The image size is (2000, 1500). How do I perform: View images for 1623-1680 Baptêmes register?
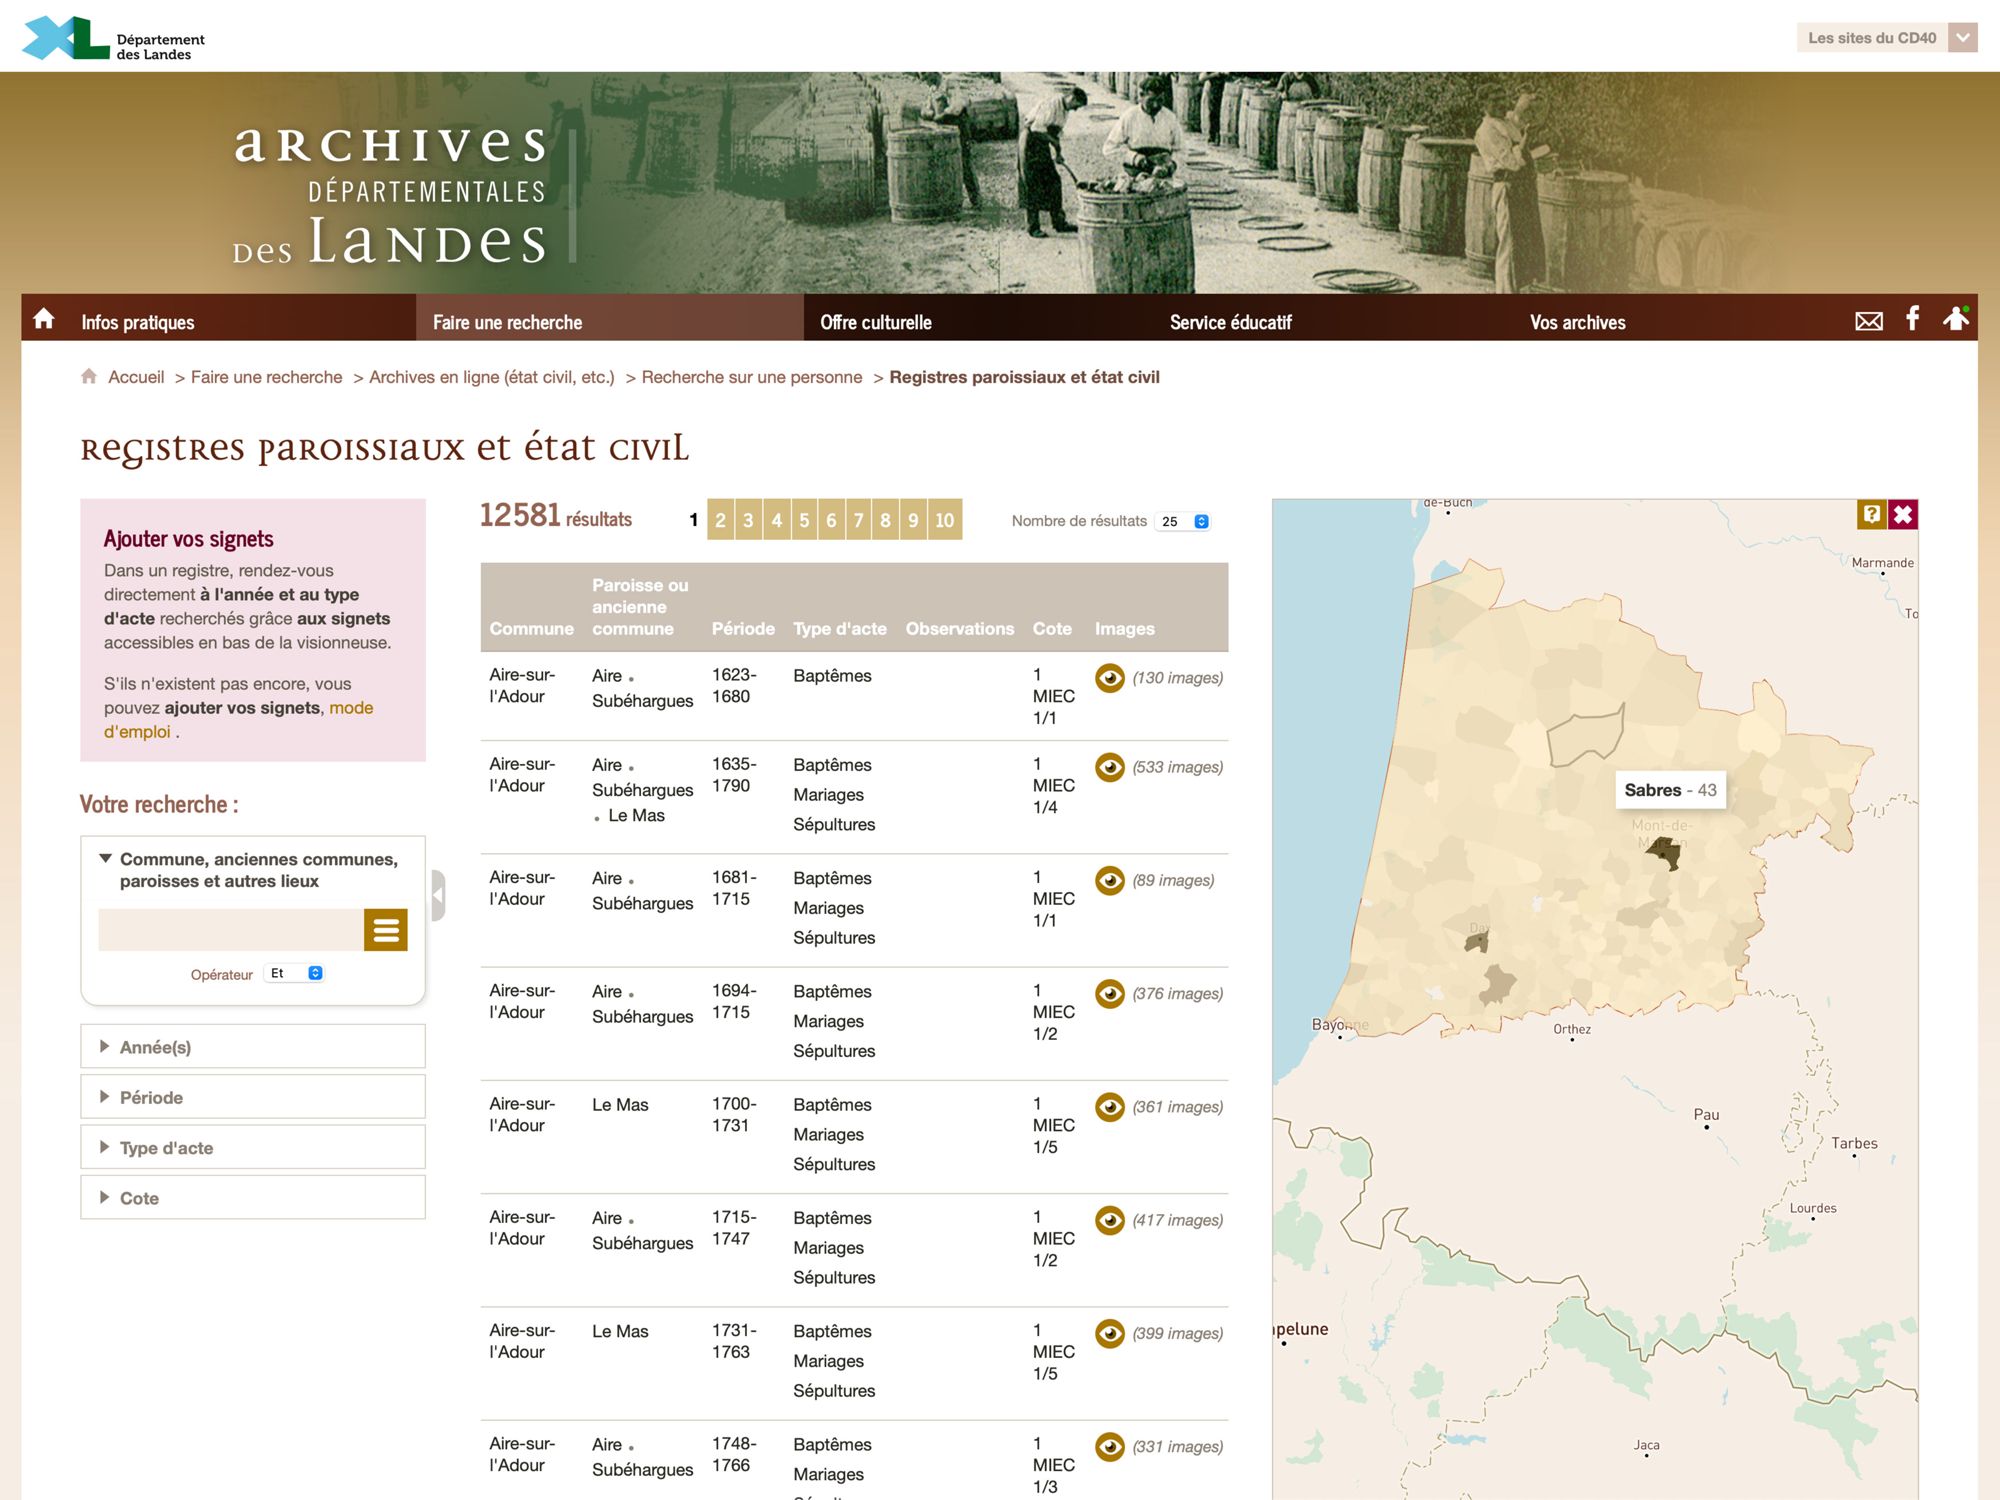[1109, 678]
